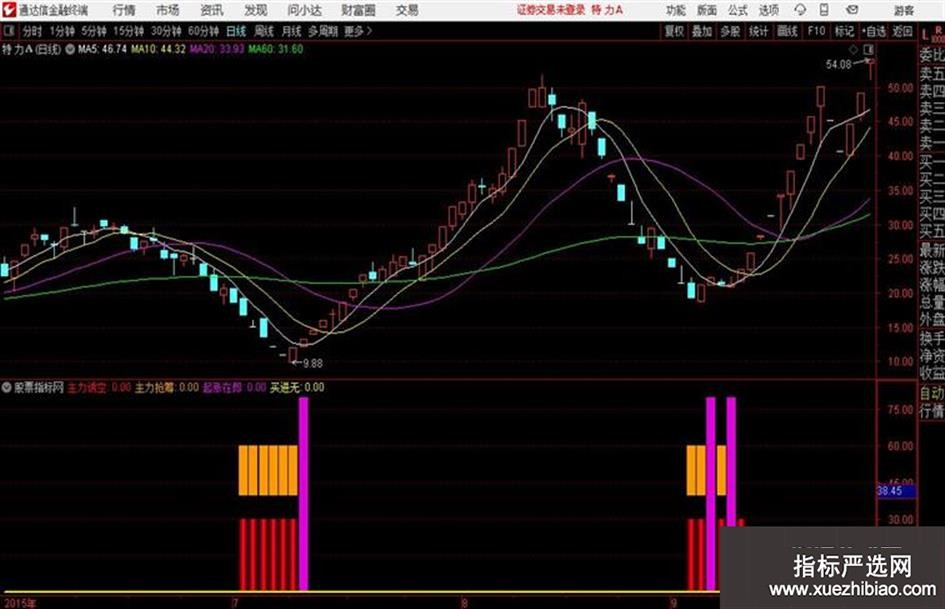The height and width of the screenshot is (609, 945).
Task: Open the 行情 menu
Action: pos(124,10)
